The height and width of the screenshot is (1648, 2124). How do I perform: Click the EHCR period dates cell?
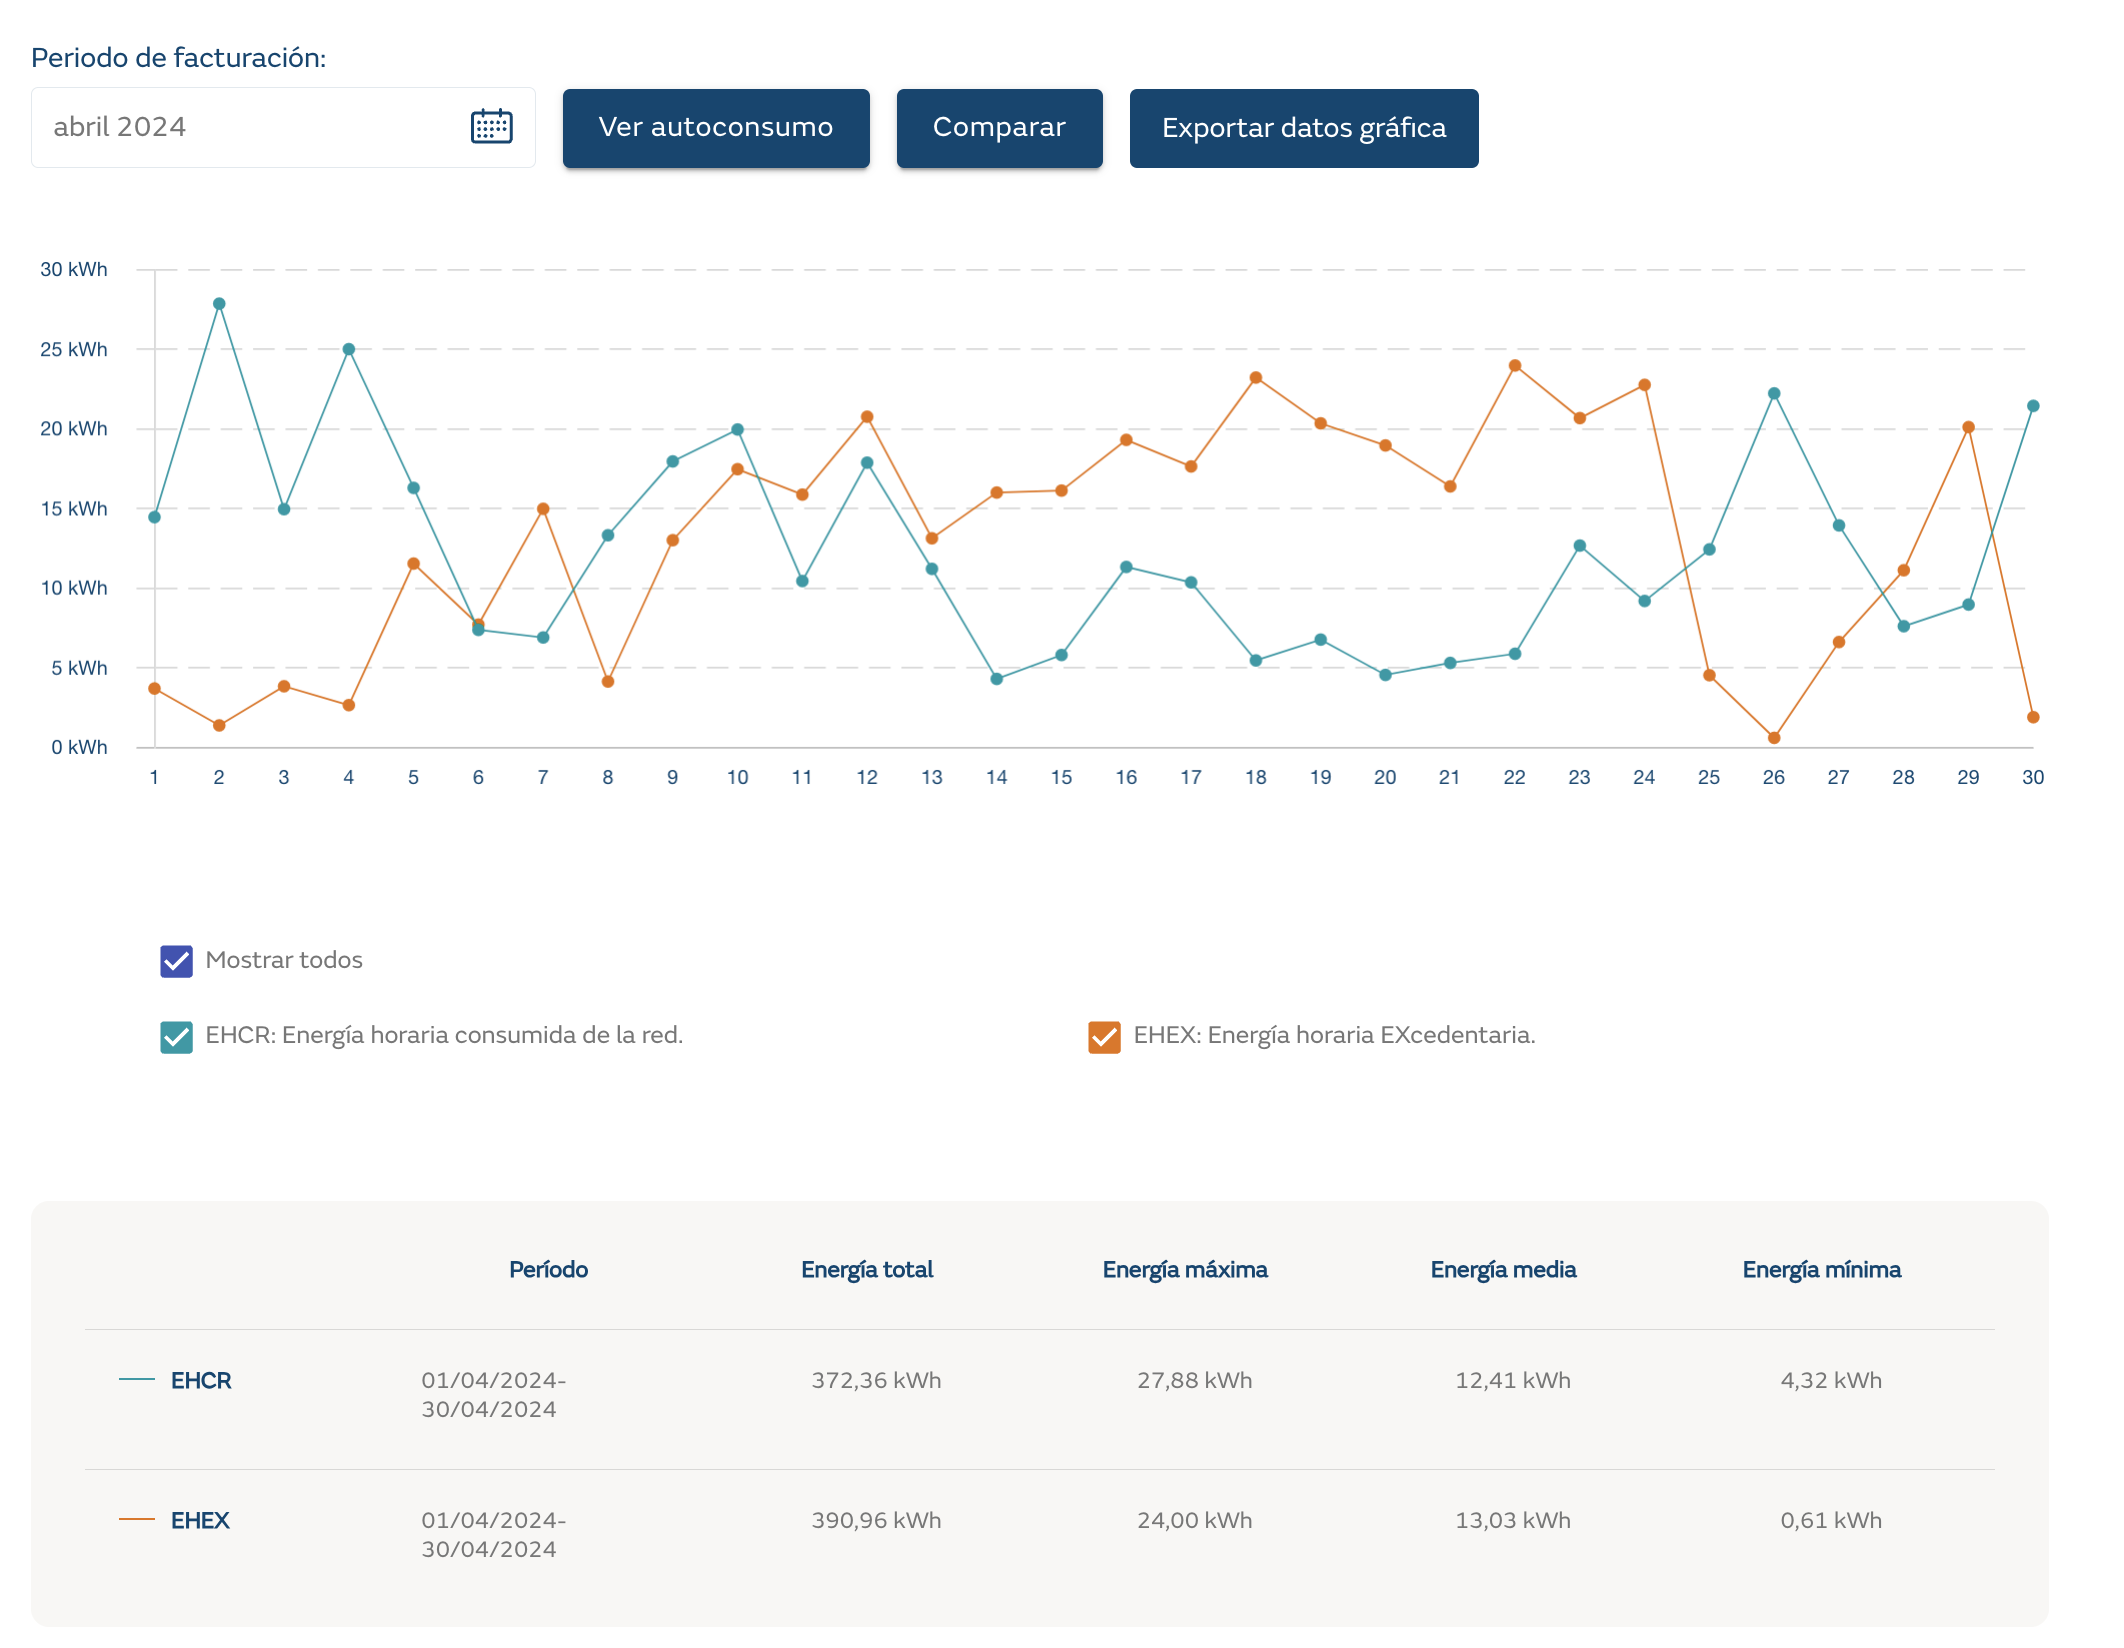(493, 1395)
